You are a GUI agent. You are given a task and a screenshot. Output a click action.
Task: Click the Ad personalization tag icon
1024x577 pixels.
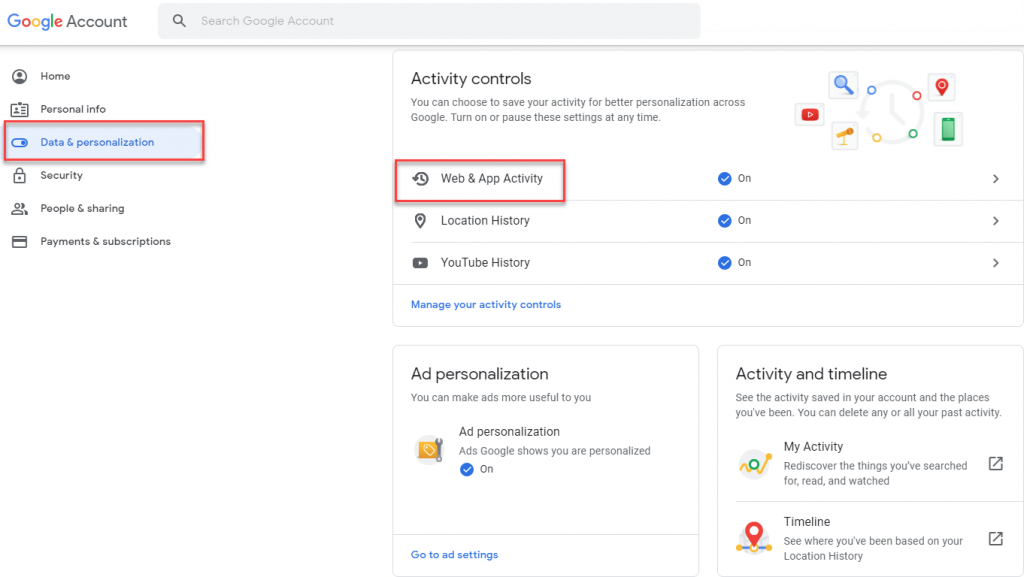coord(430,450)
